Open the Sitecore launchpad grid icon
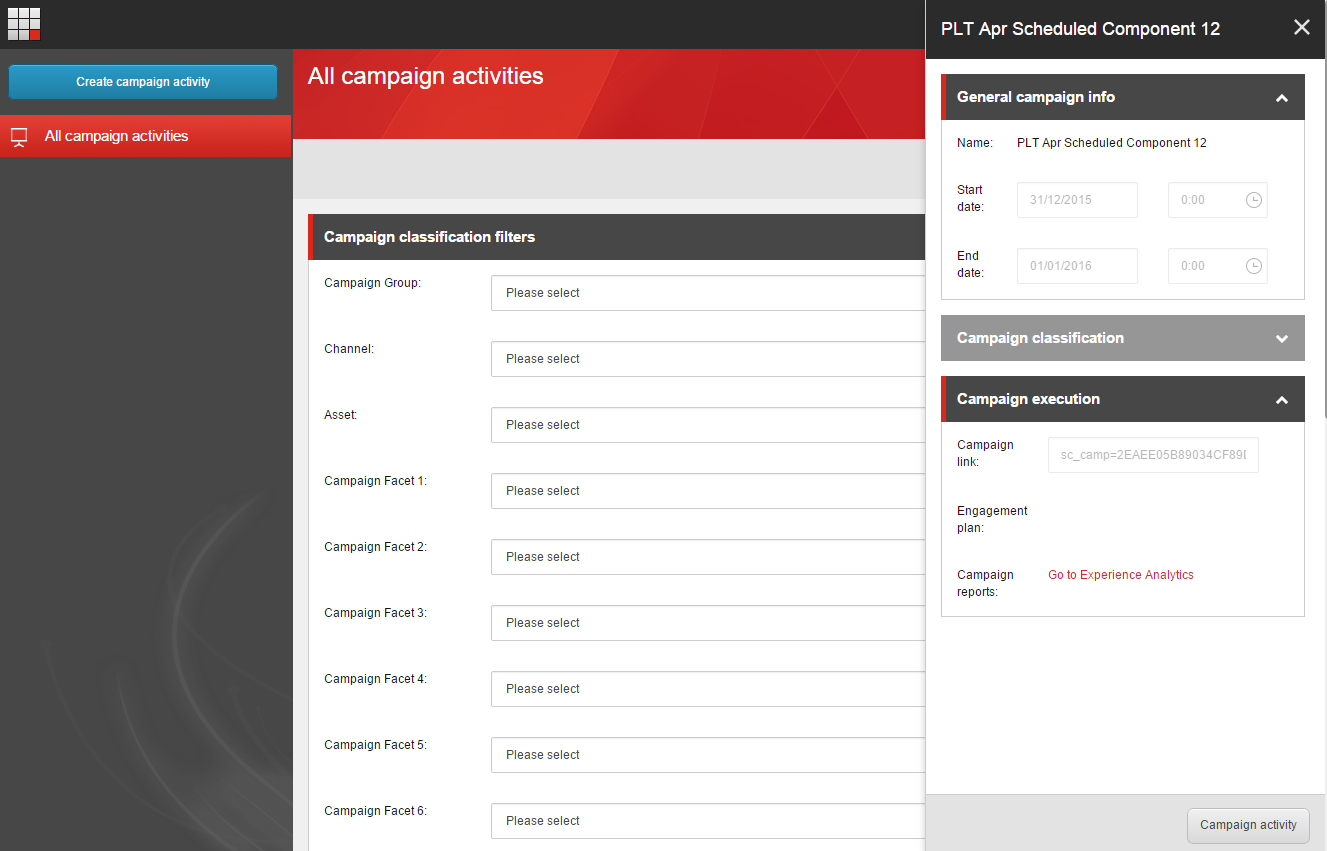1327x851 pixels. pos(24,24)
